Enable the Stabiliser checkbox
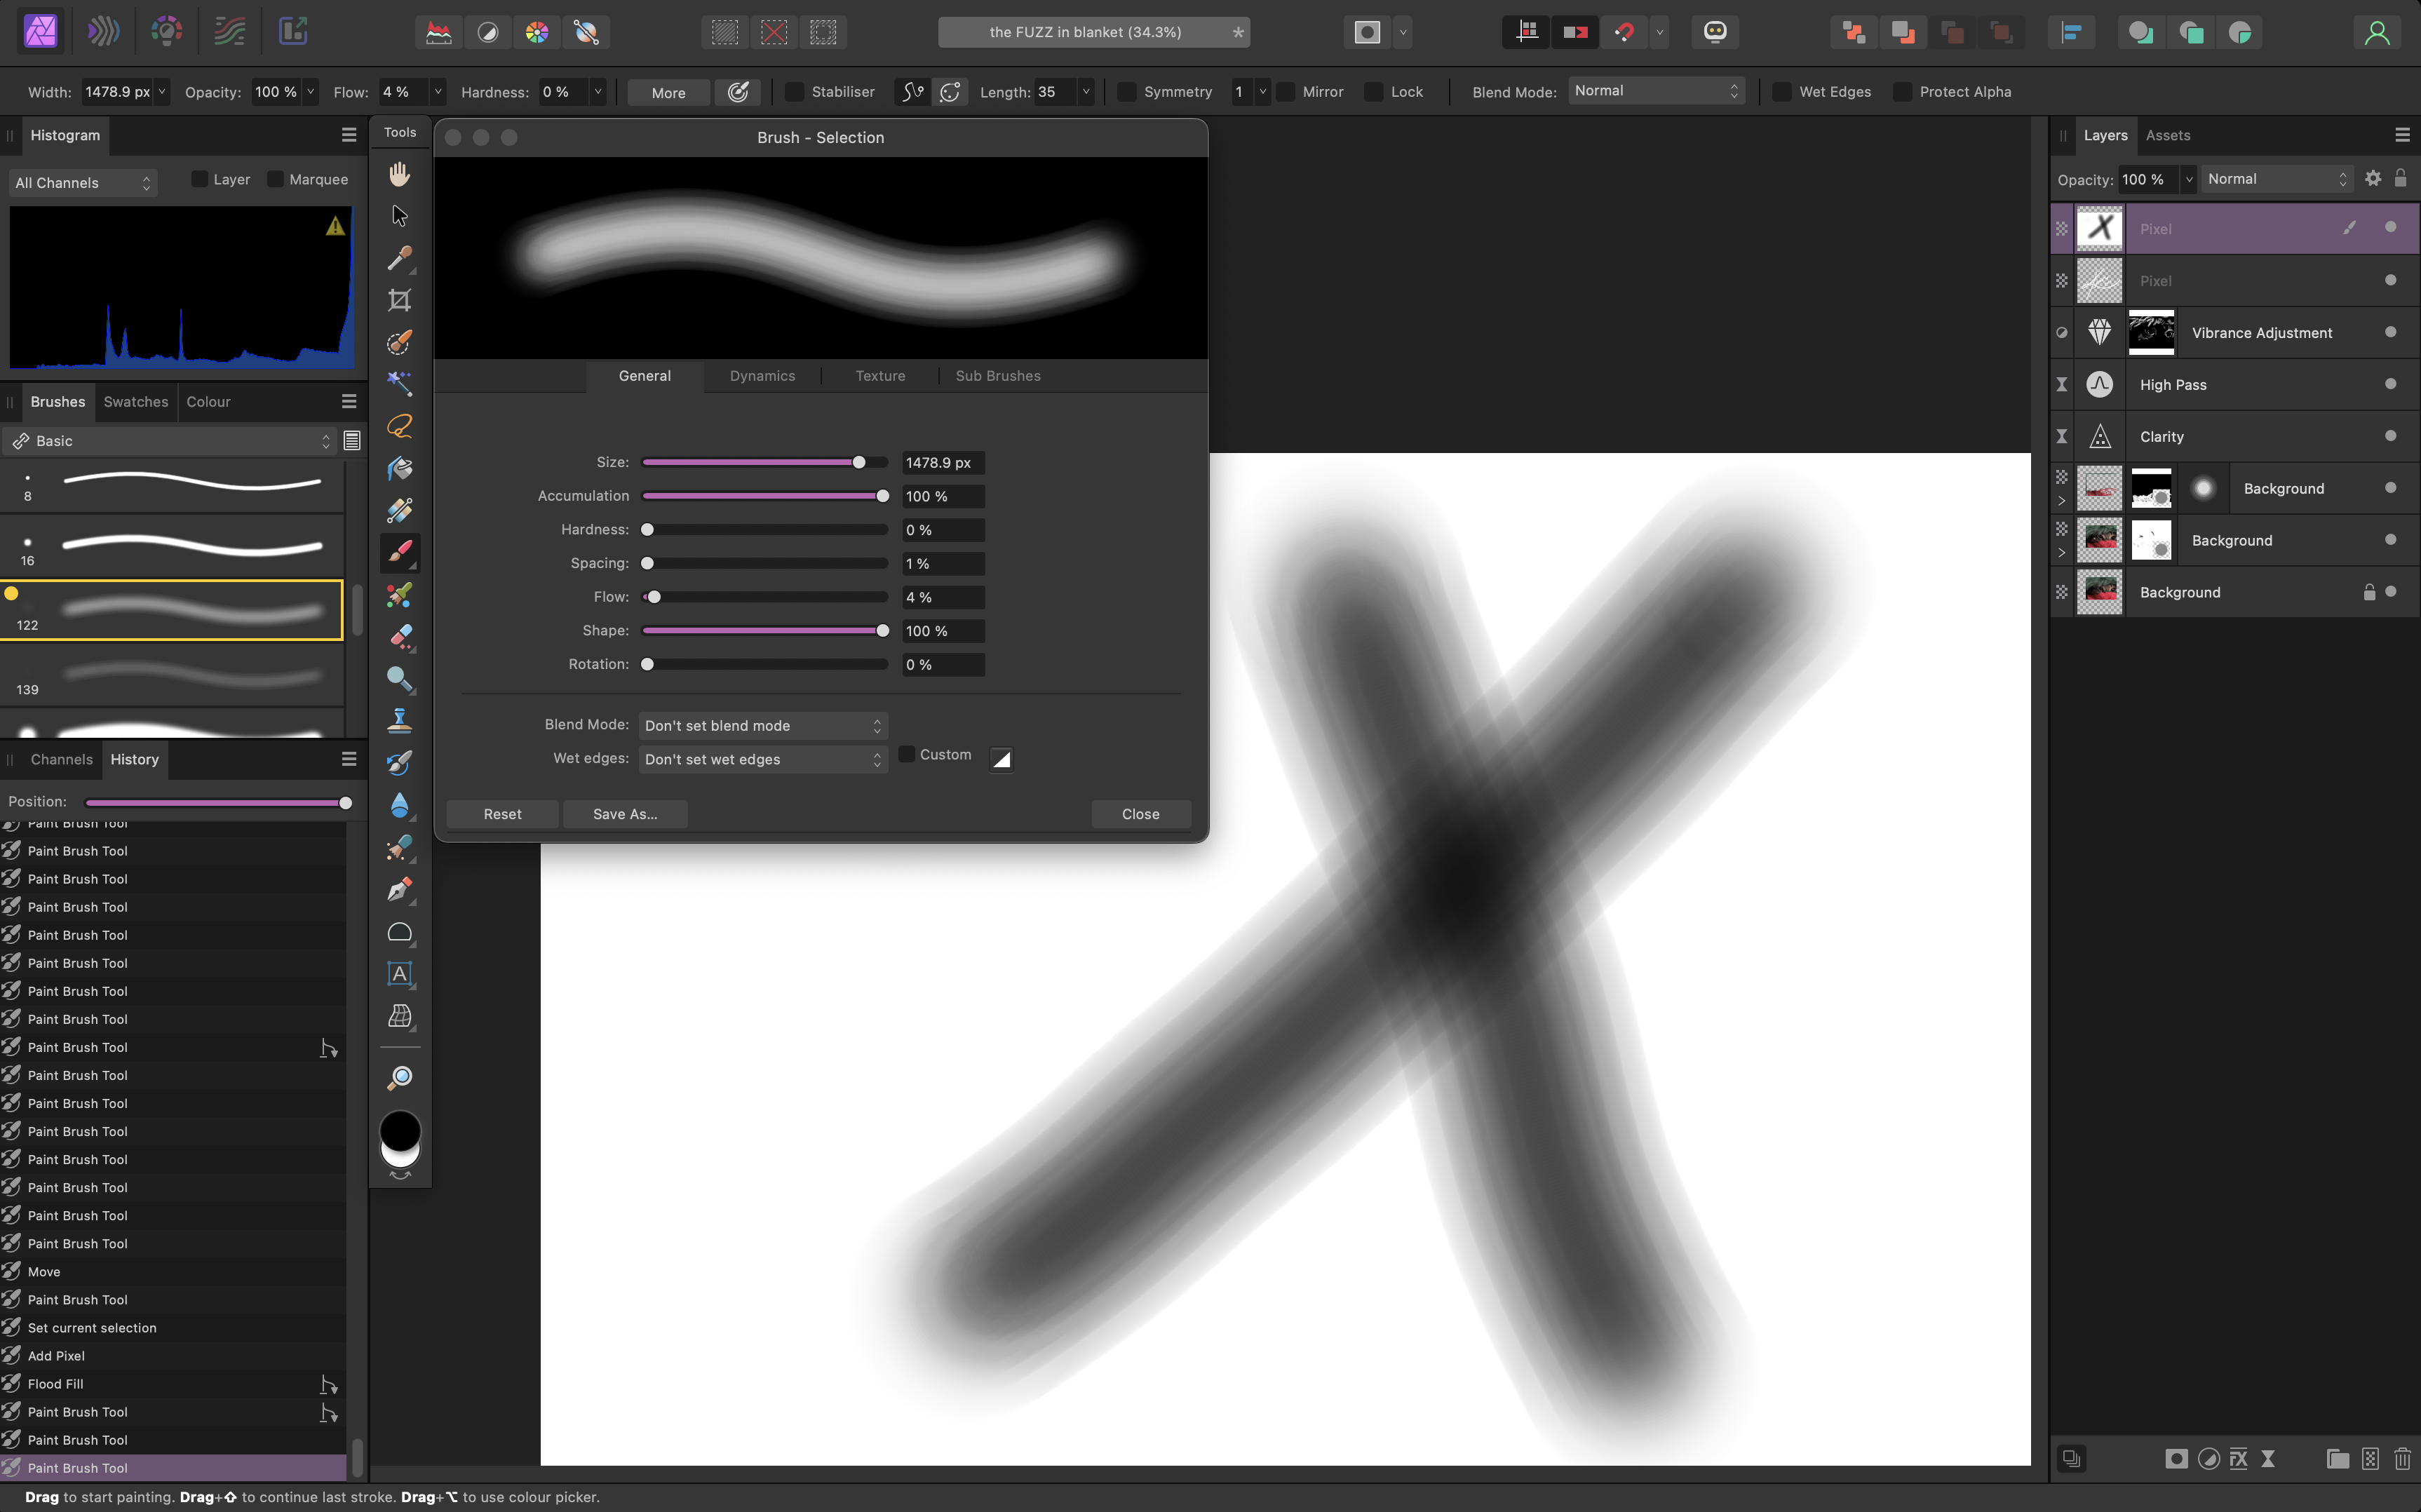Viewport: 2421px width, 1512px height. [x=794, y=92]
